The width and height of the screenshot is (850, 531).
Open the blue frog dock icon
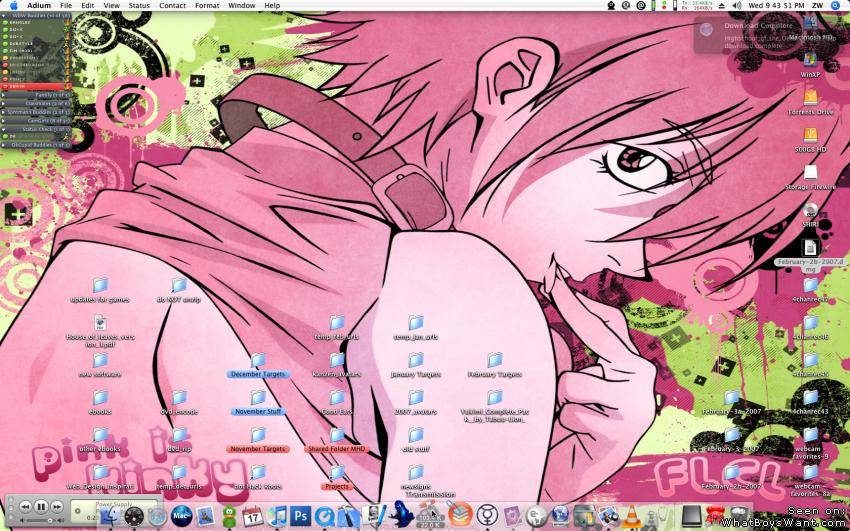point(401,515)
